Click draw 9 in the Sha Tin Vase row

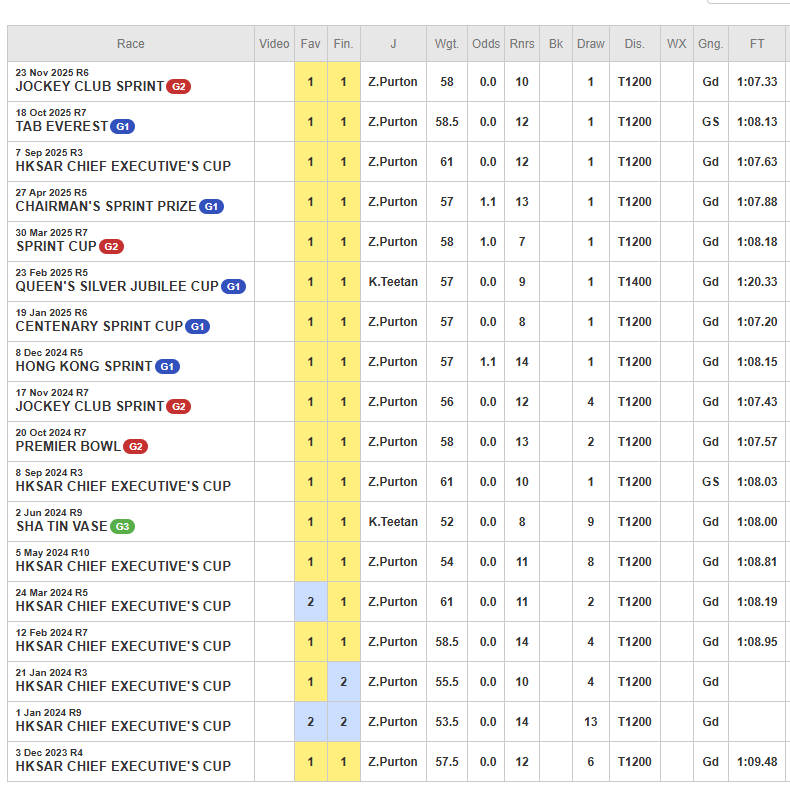[590, 522]
